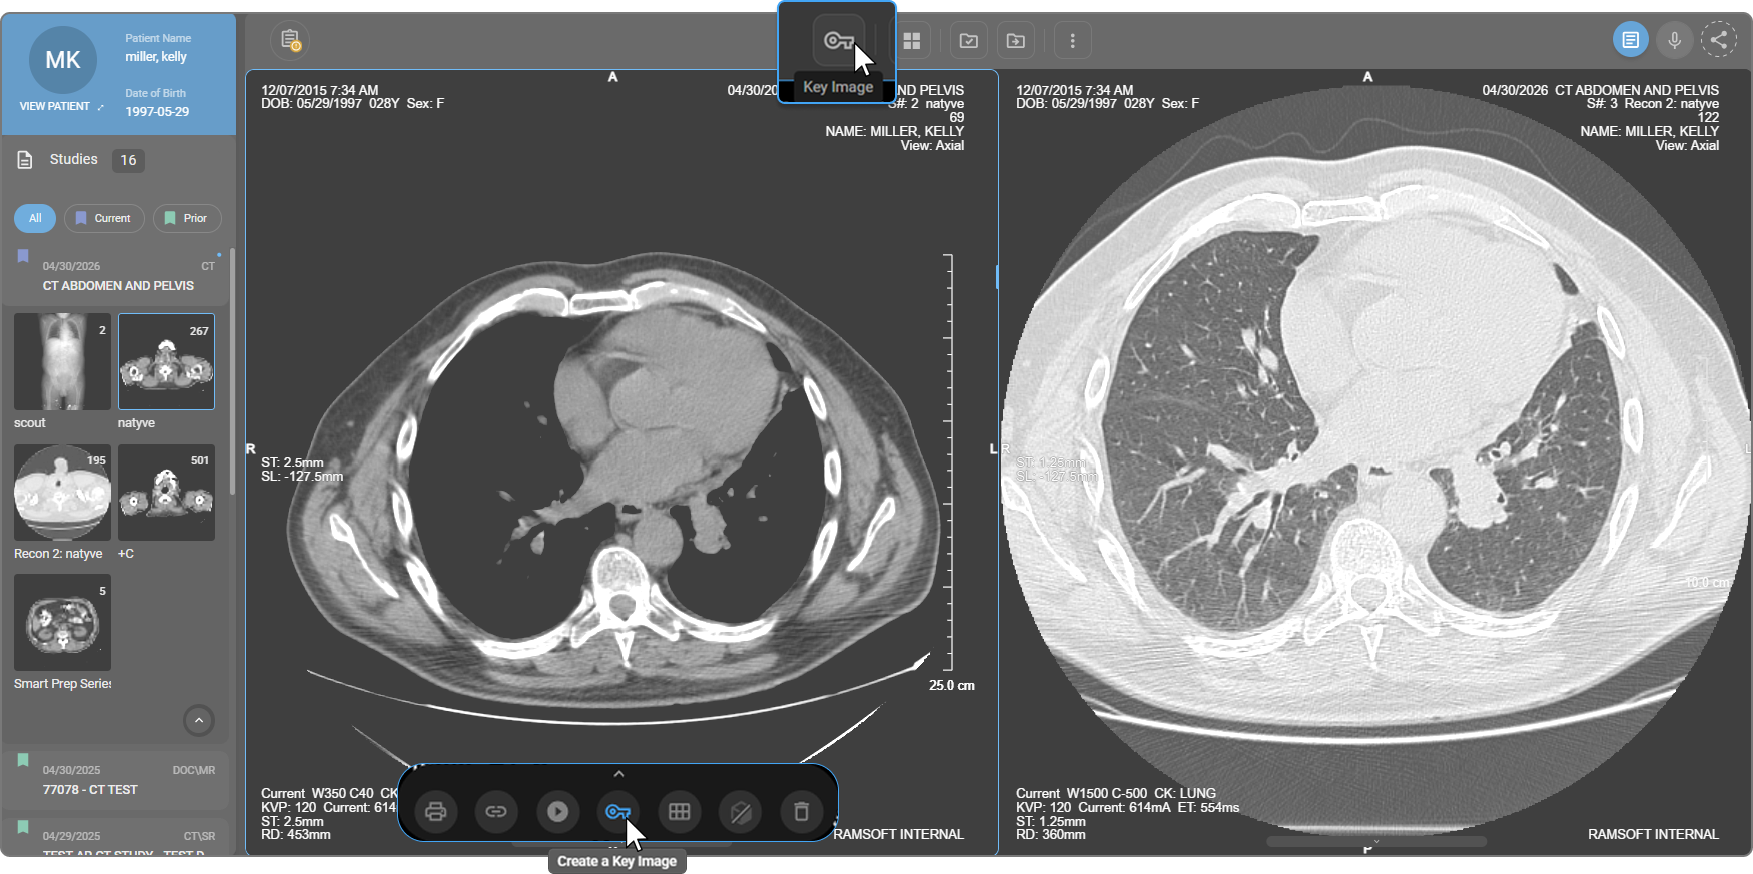
Task: Click the folder with checkmark icon
Action: pos(969,41)
